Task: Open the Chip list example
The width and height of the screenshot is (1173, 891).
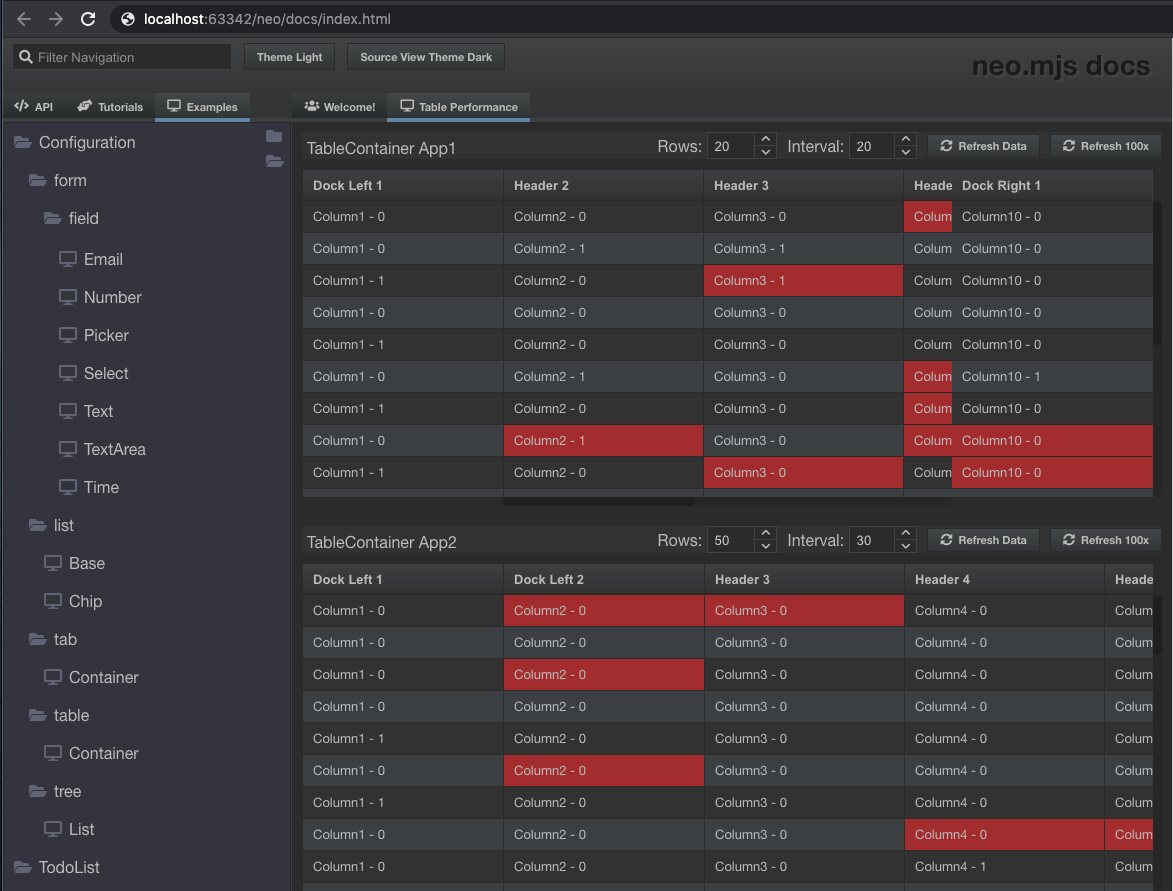Action: coord(73,601)
